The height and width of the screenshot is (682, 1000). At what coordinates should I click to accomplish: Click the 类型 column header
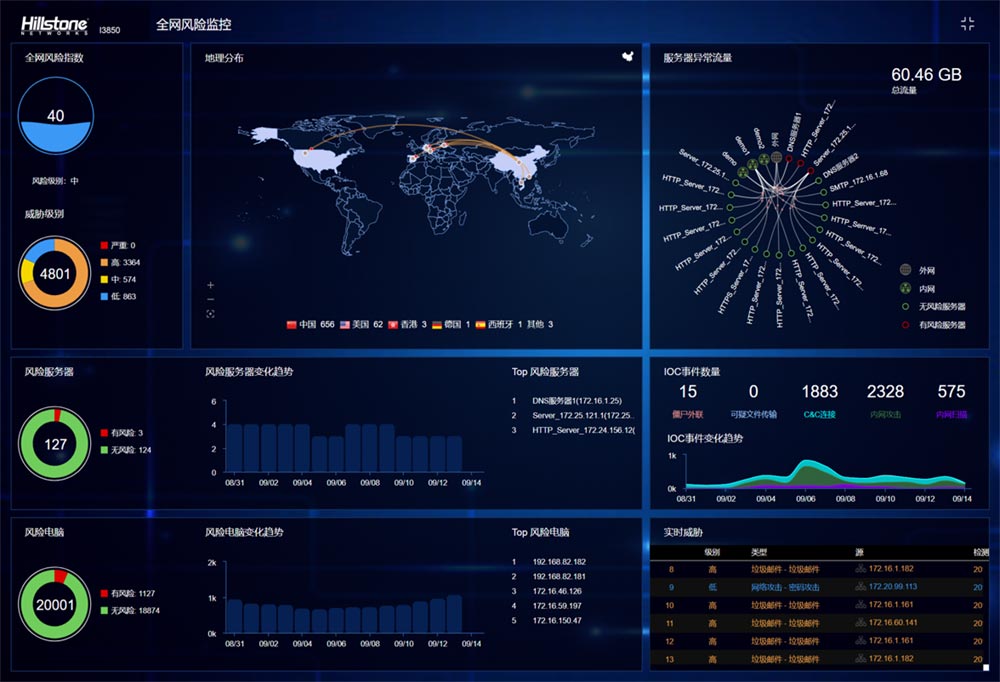click(759, 552)
